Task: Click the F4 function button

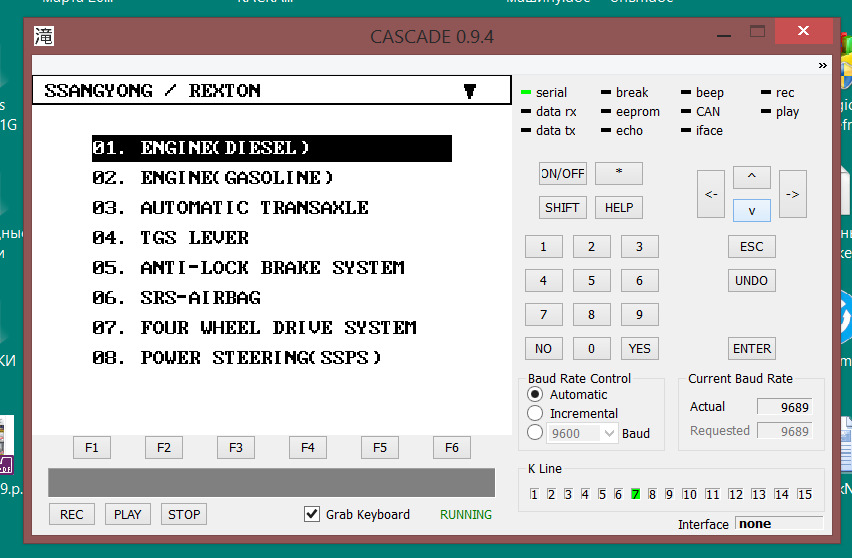Action: pos(308,448)
